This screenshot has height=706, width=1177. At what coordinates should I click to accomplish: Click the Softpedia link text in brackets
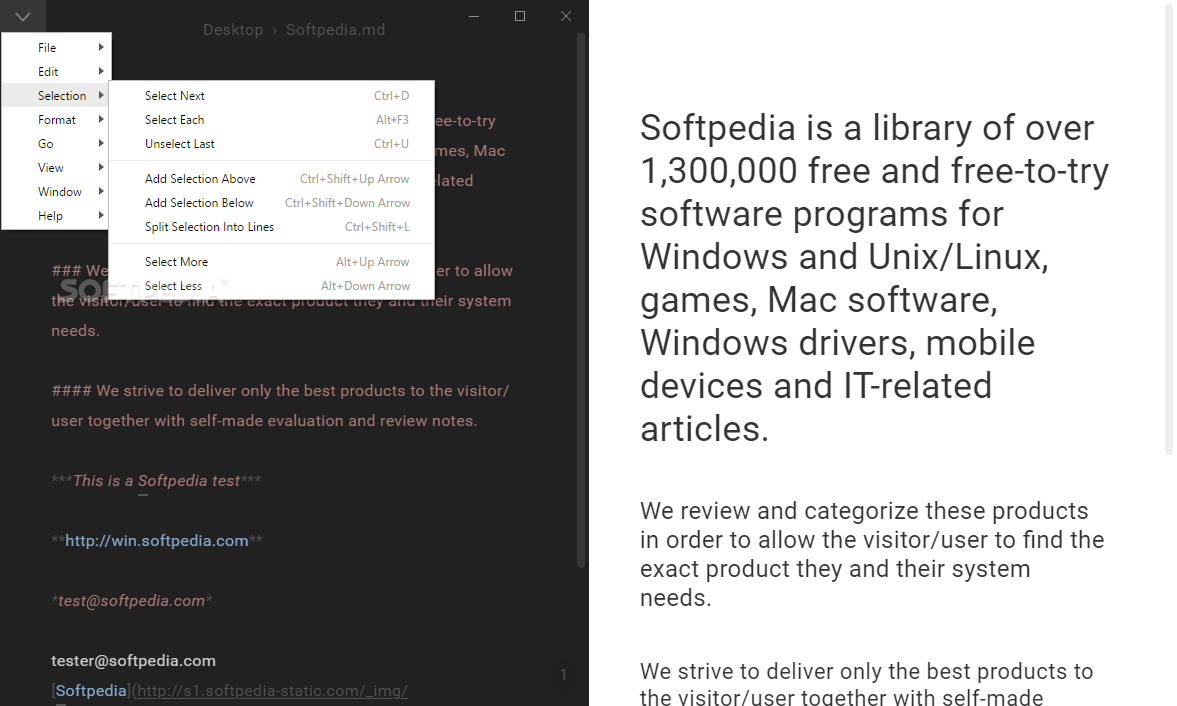[x=91, y=691]
